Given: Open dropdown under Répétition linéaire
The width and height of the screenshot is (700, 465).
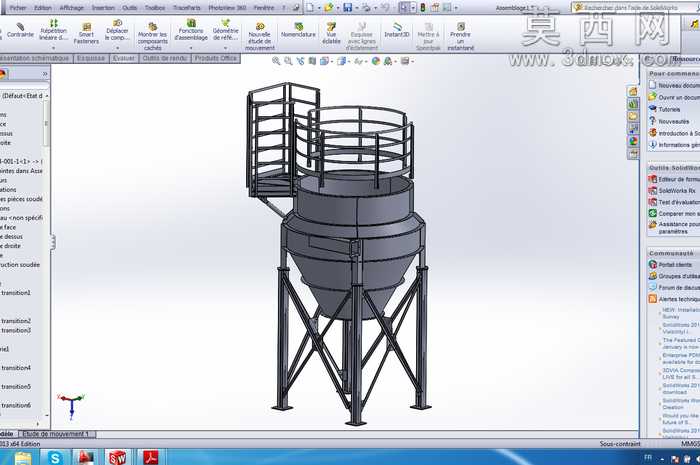Looking at the screenshot, I should 53,47.
